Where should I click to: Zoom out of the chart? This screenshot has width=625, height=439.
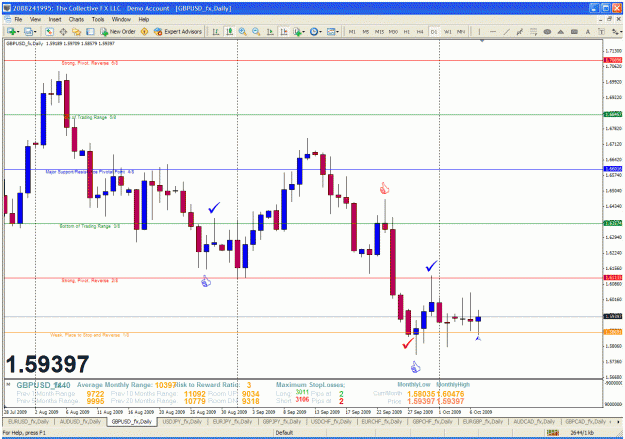tap(256, 31)
